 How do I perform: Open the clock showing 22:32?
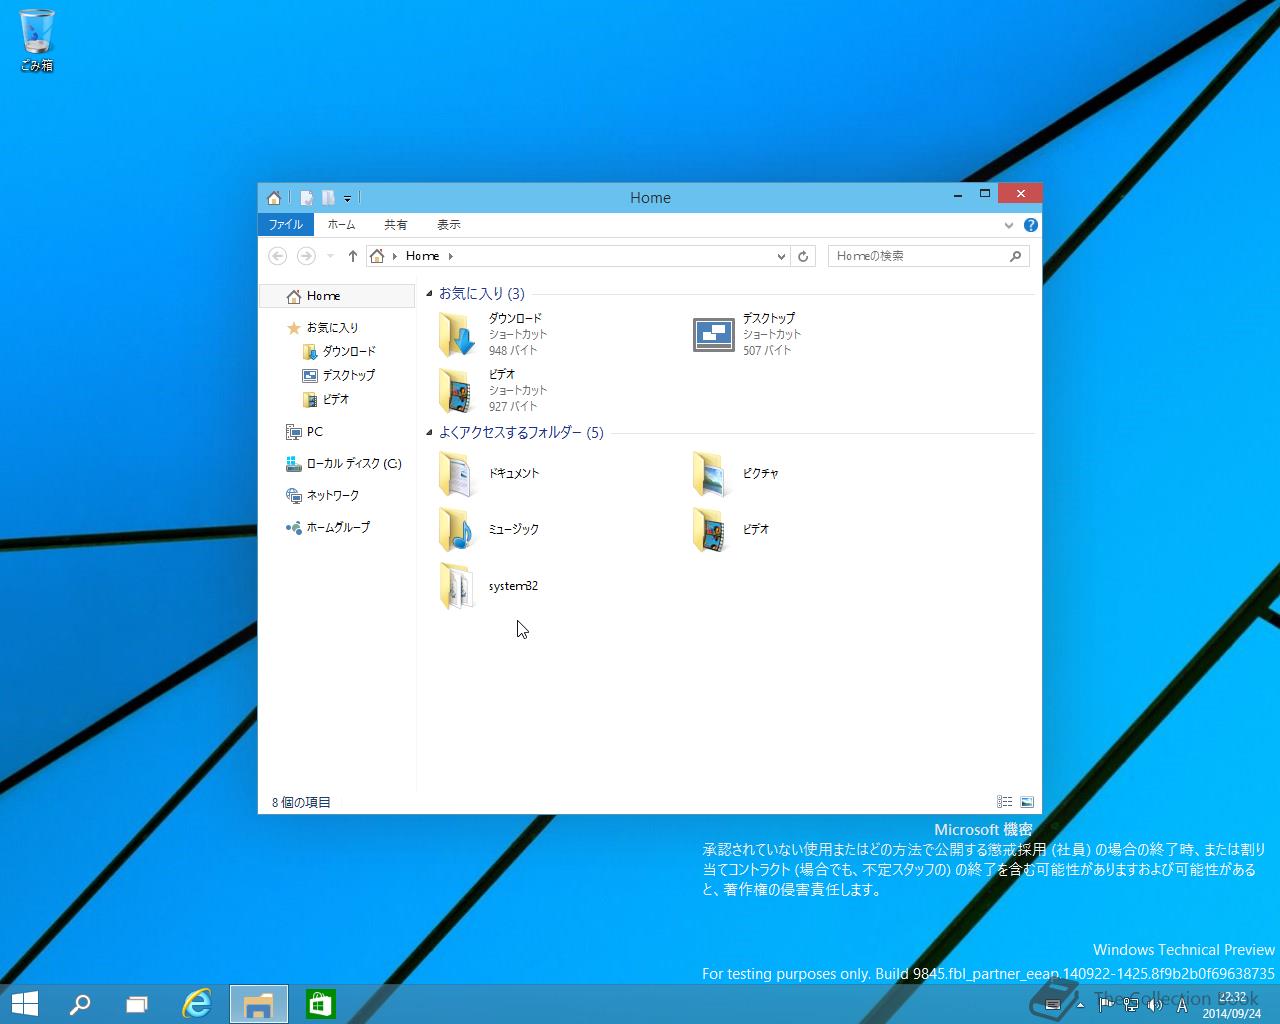(x=1232, y=1005)
